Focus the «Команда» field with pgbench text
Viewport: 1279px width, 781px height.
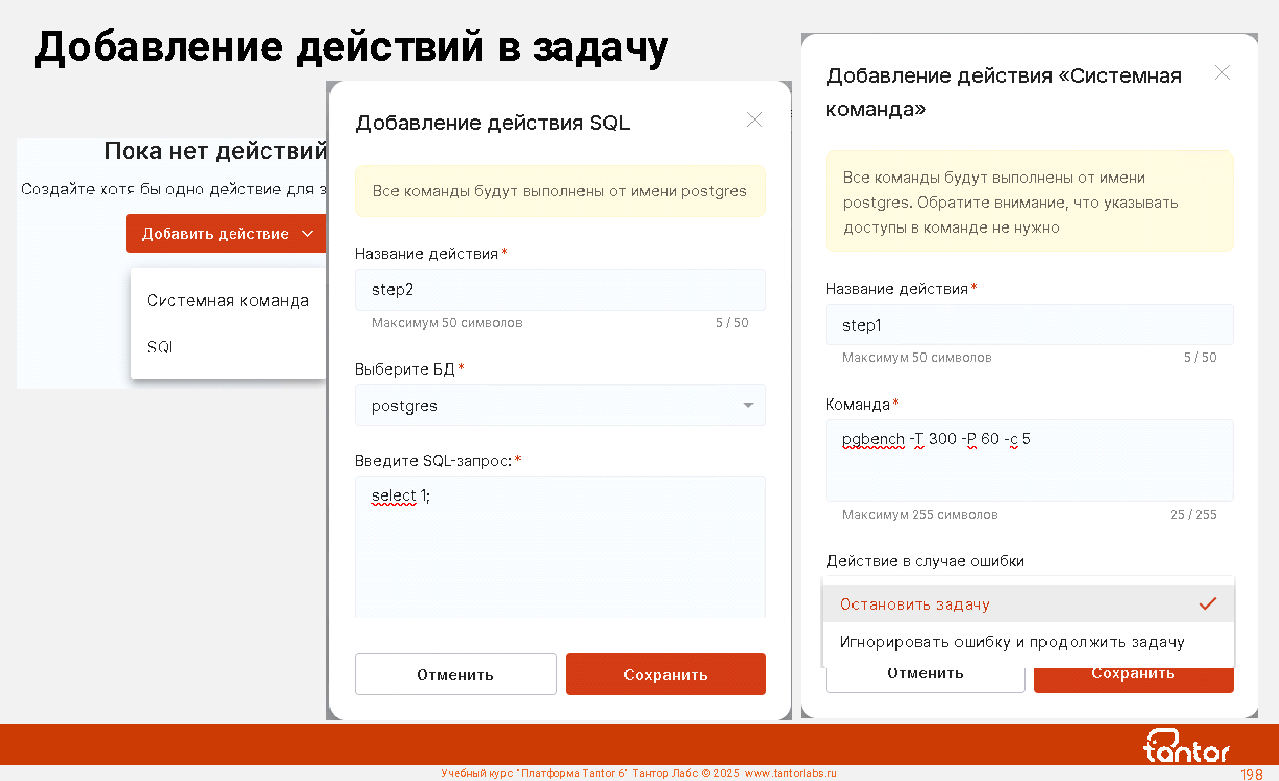click(1029, 460)
